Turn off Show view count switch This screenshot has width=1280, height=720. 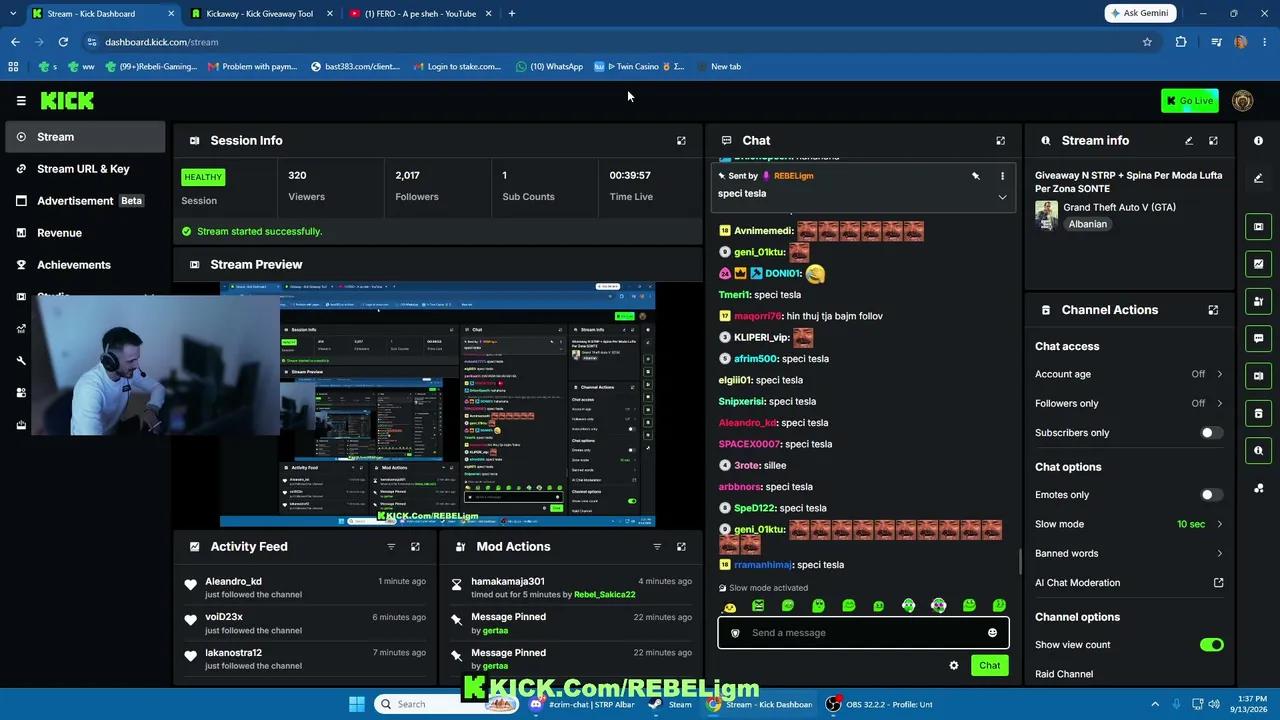1211,645
